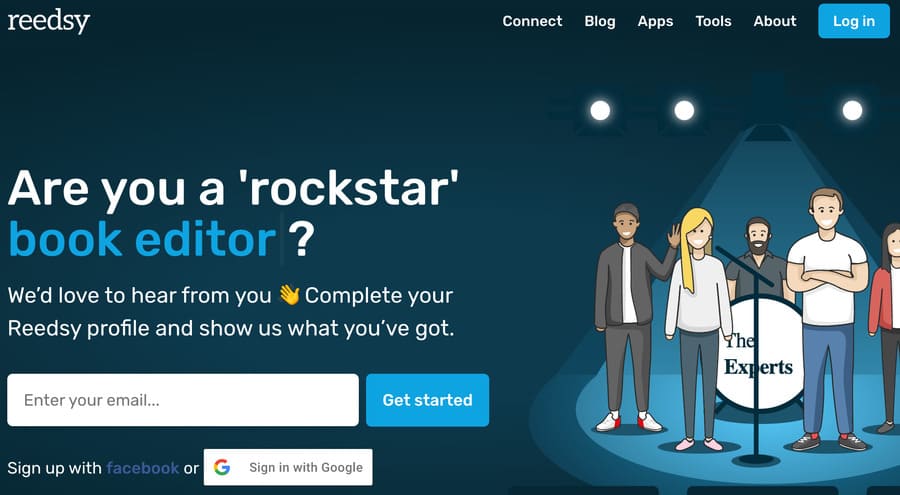Click the man with crossed arms

827,319
